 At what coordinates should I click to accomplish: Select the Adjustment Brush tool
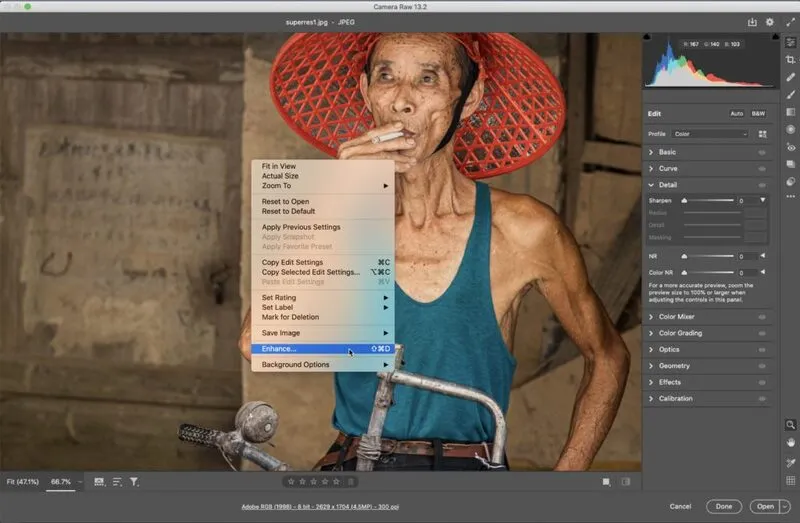point(790,94)
